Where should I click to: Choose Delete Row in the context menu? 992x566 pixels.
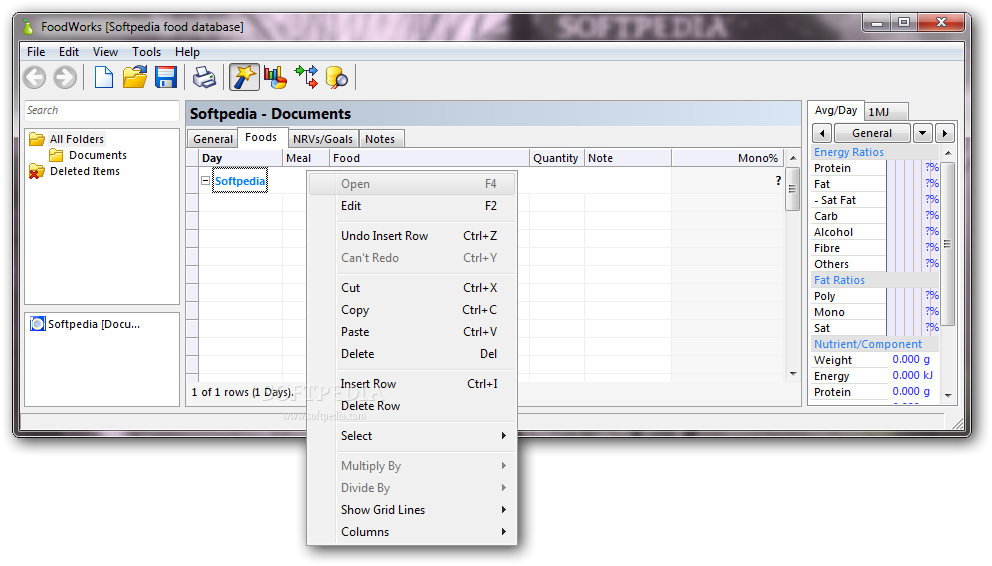(x=412, y=406)
